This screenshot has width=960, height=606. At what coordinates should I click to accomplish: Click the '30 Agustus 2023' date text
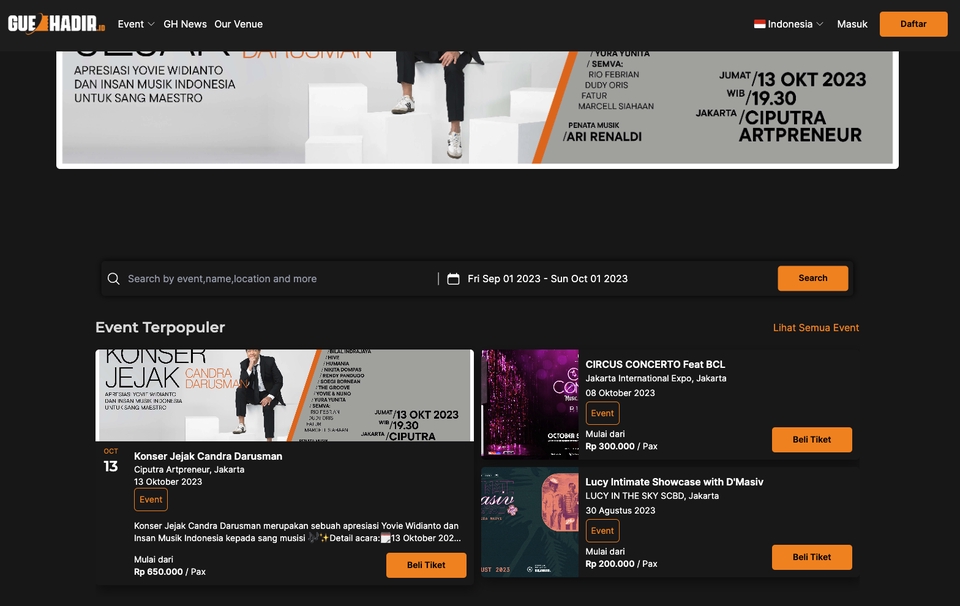pos(620,511)
